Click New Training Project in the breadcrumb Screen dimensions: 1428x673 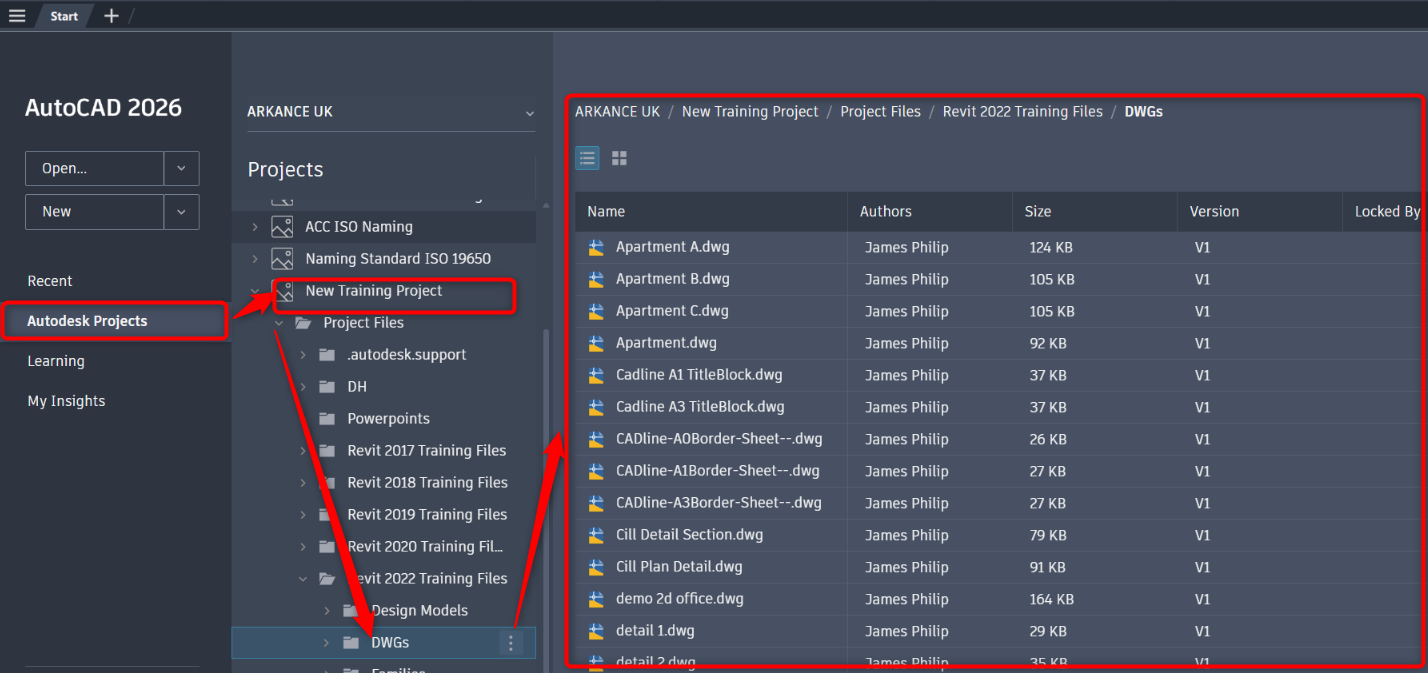click(750, 112)
